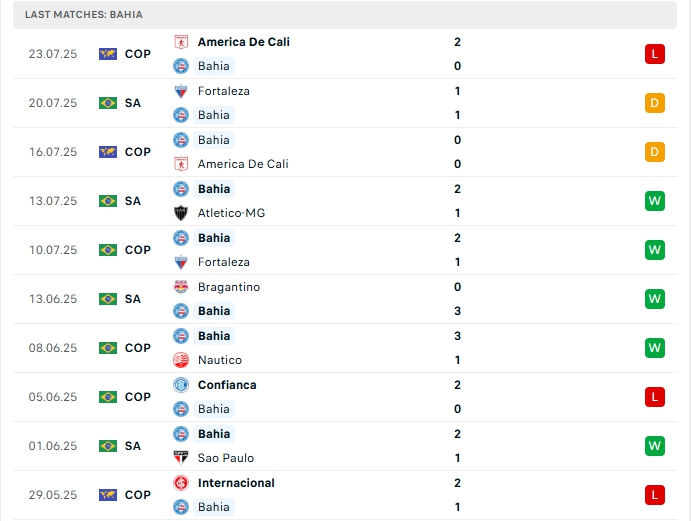Image resolution: width=691 pixels, height=521 pixels.
Task: Click the win badge for 13.06.25 match
Action: pyautogui.click(x=655, y=299)
